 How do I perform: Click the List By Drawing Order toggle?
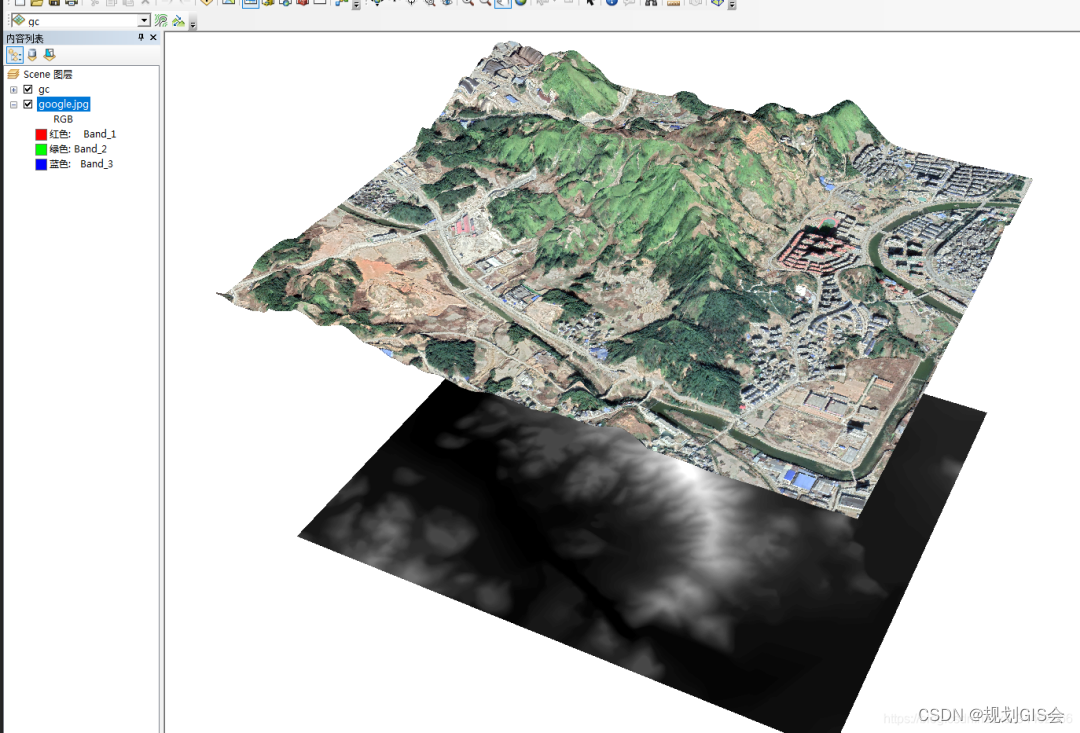click(x=15, y=53)
